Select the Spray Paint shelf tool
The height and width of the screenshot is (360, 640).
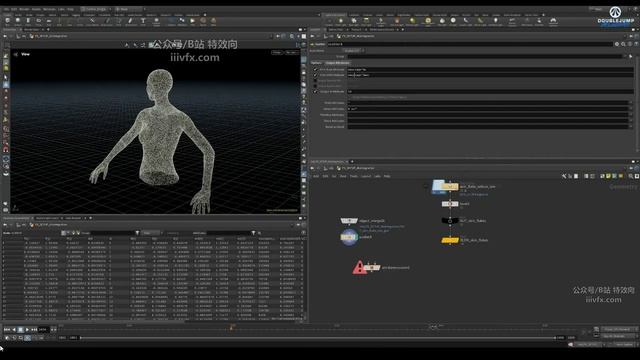tap(130, 21)
